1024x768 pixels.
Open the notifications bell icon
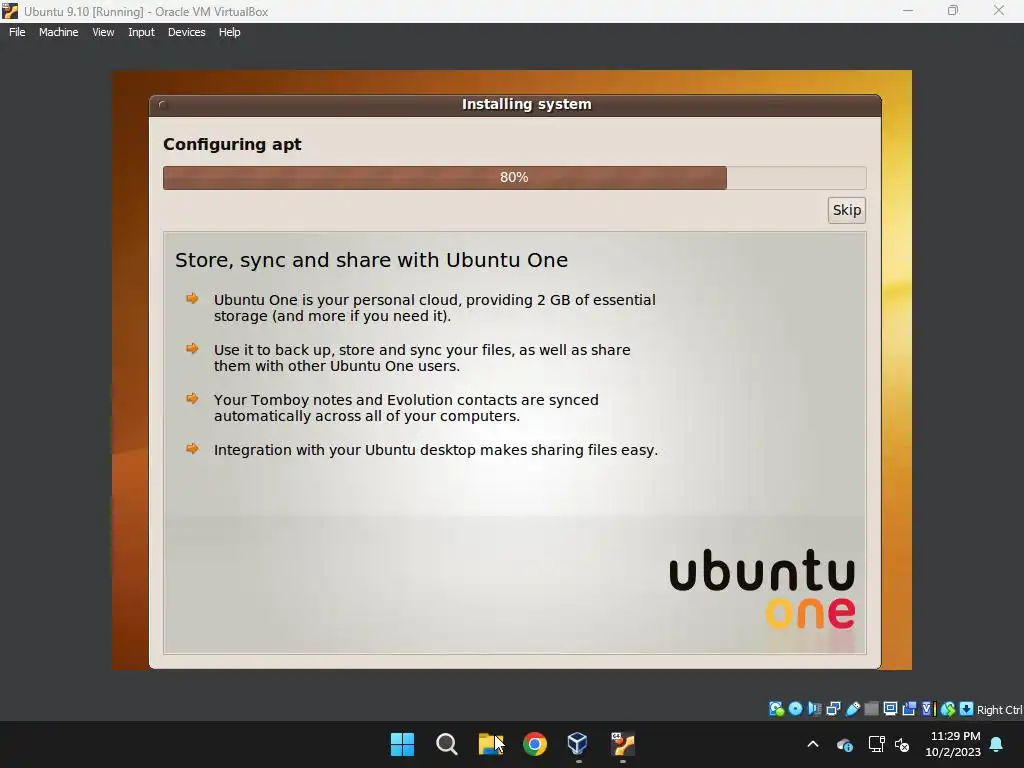tap(997, 744)
